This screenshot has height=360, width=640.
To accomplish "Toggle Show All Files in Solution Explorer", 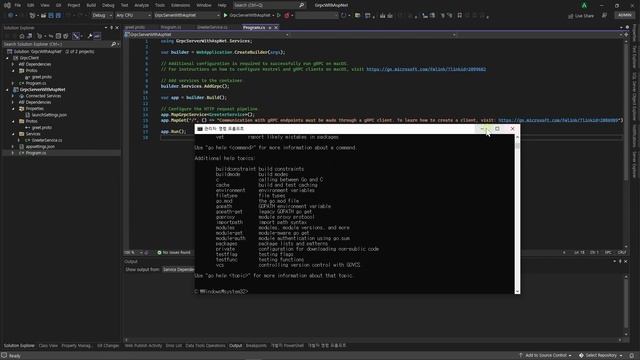I will point(66,36).
